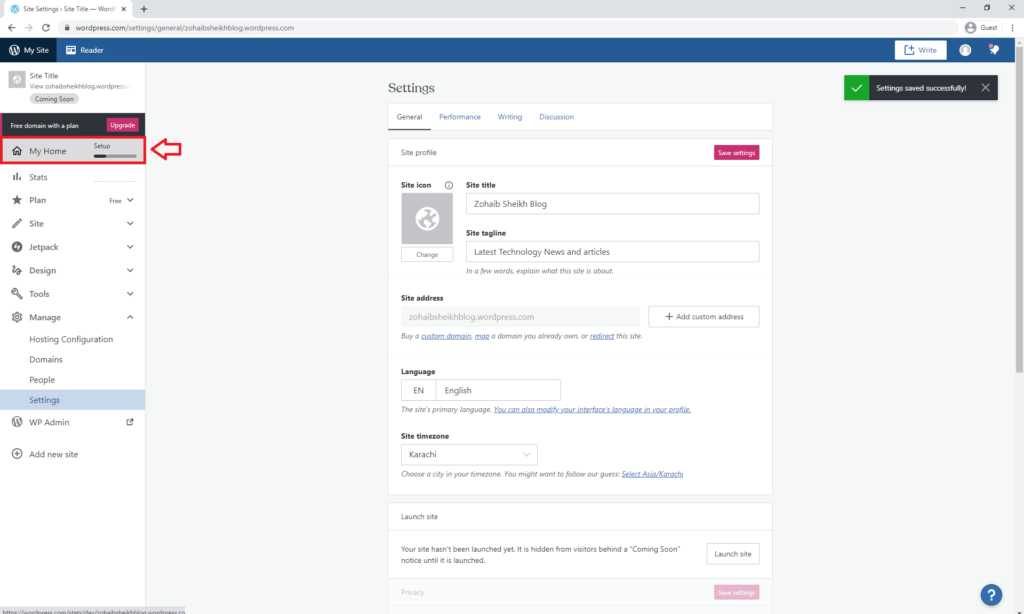Click the browser address bar
The height and width of the screenshot is (614, 1024).
(x=509, y=27)
